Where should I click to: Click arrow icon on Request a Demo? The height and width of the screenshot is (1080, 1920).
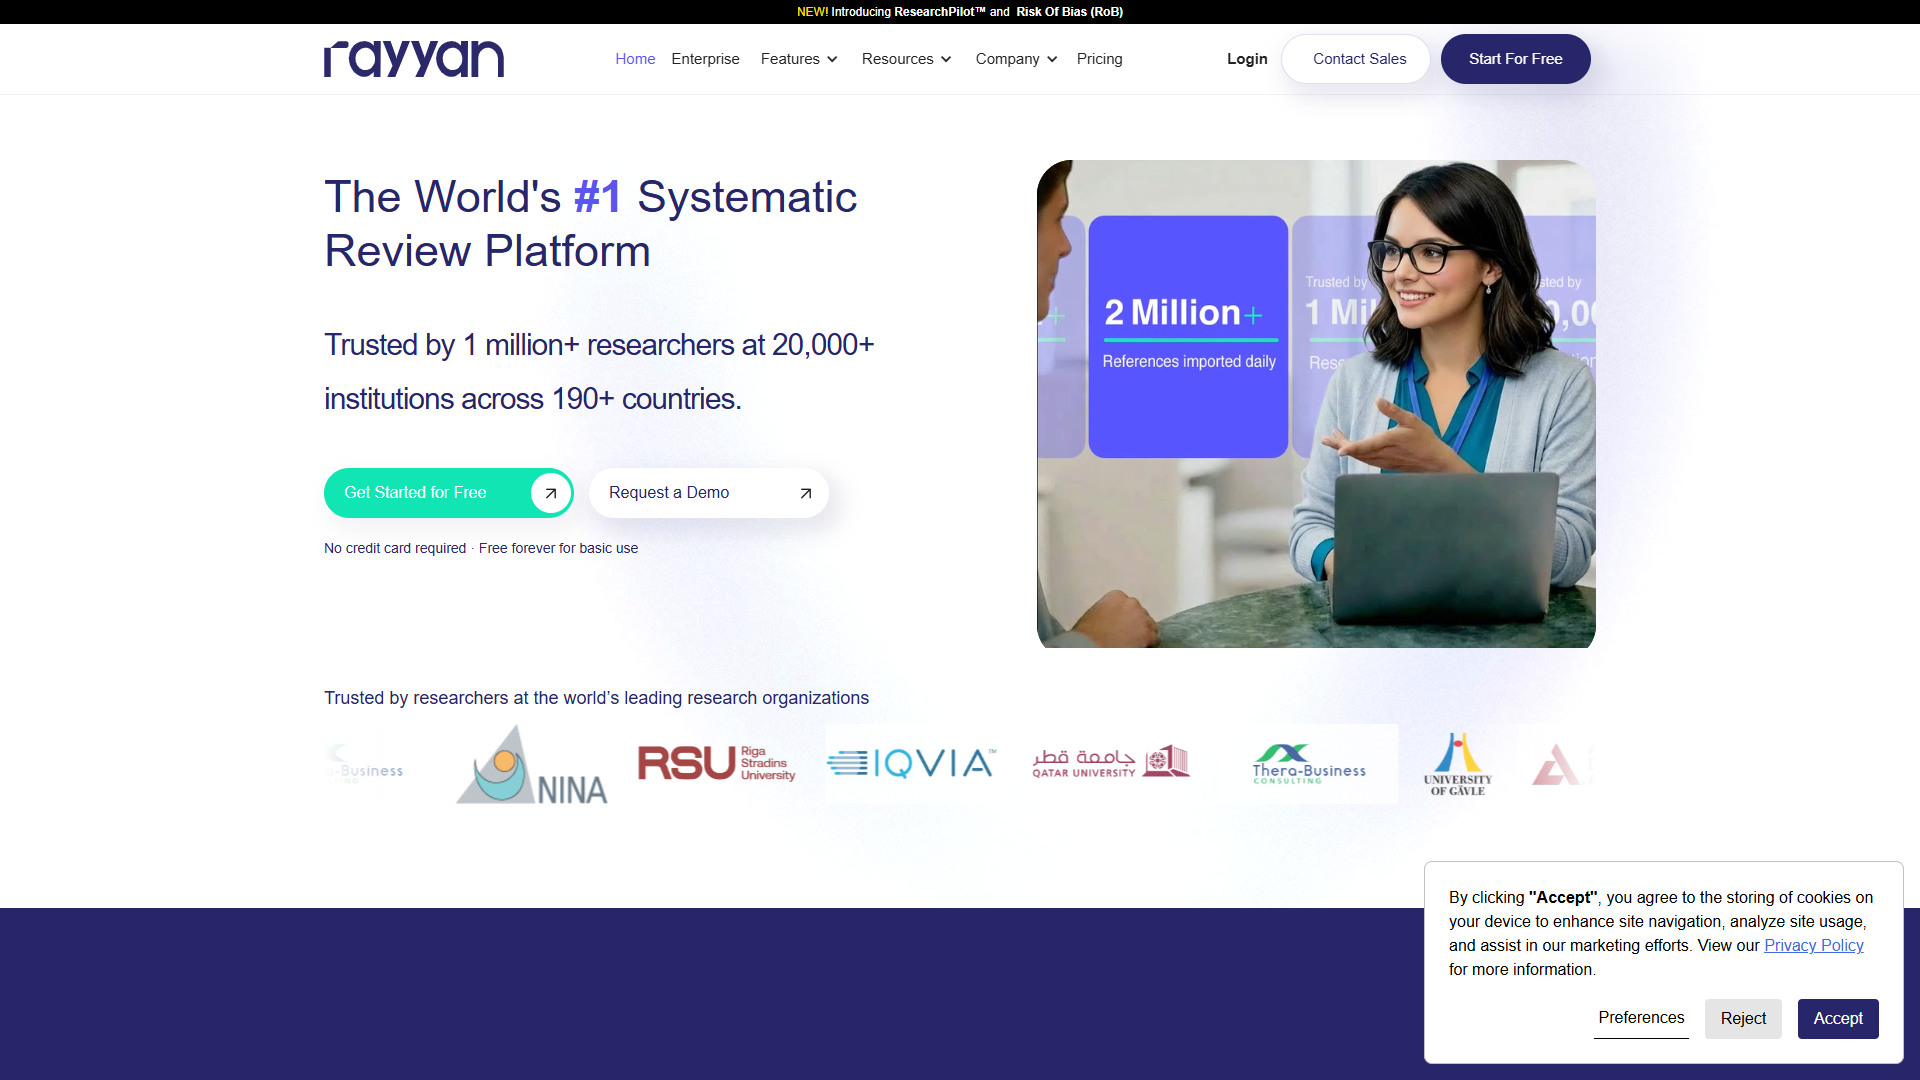tap(805, 493)
